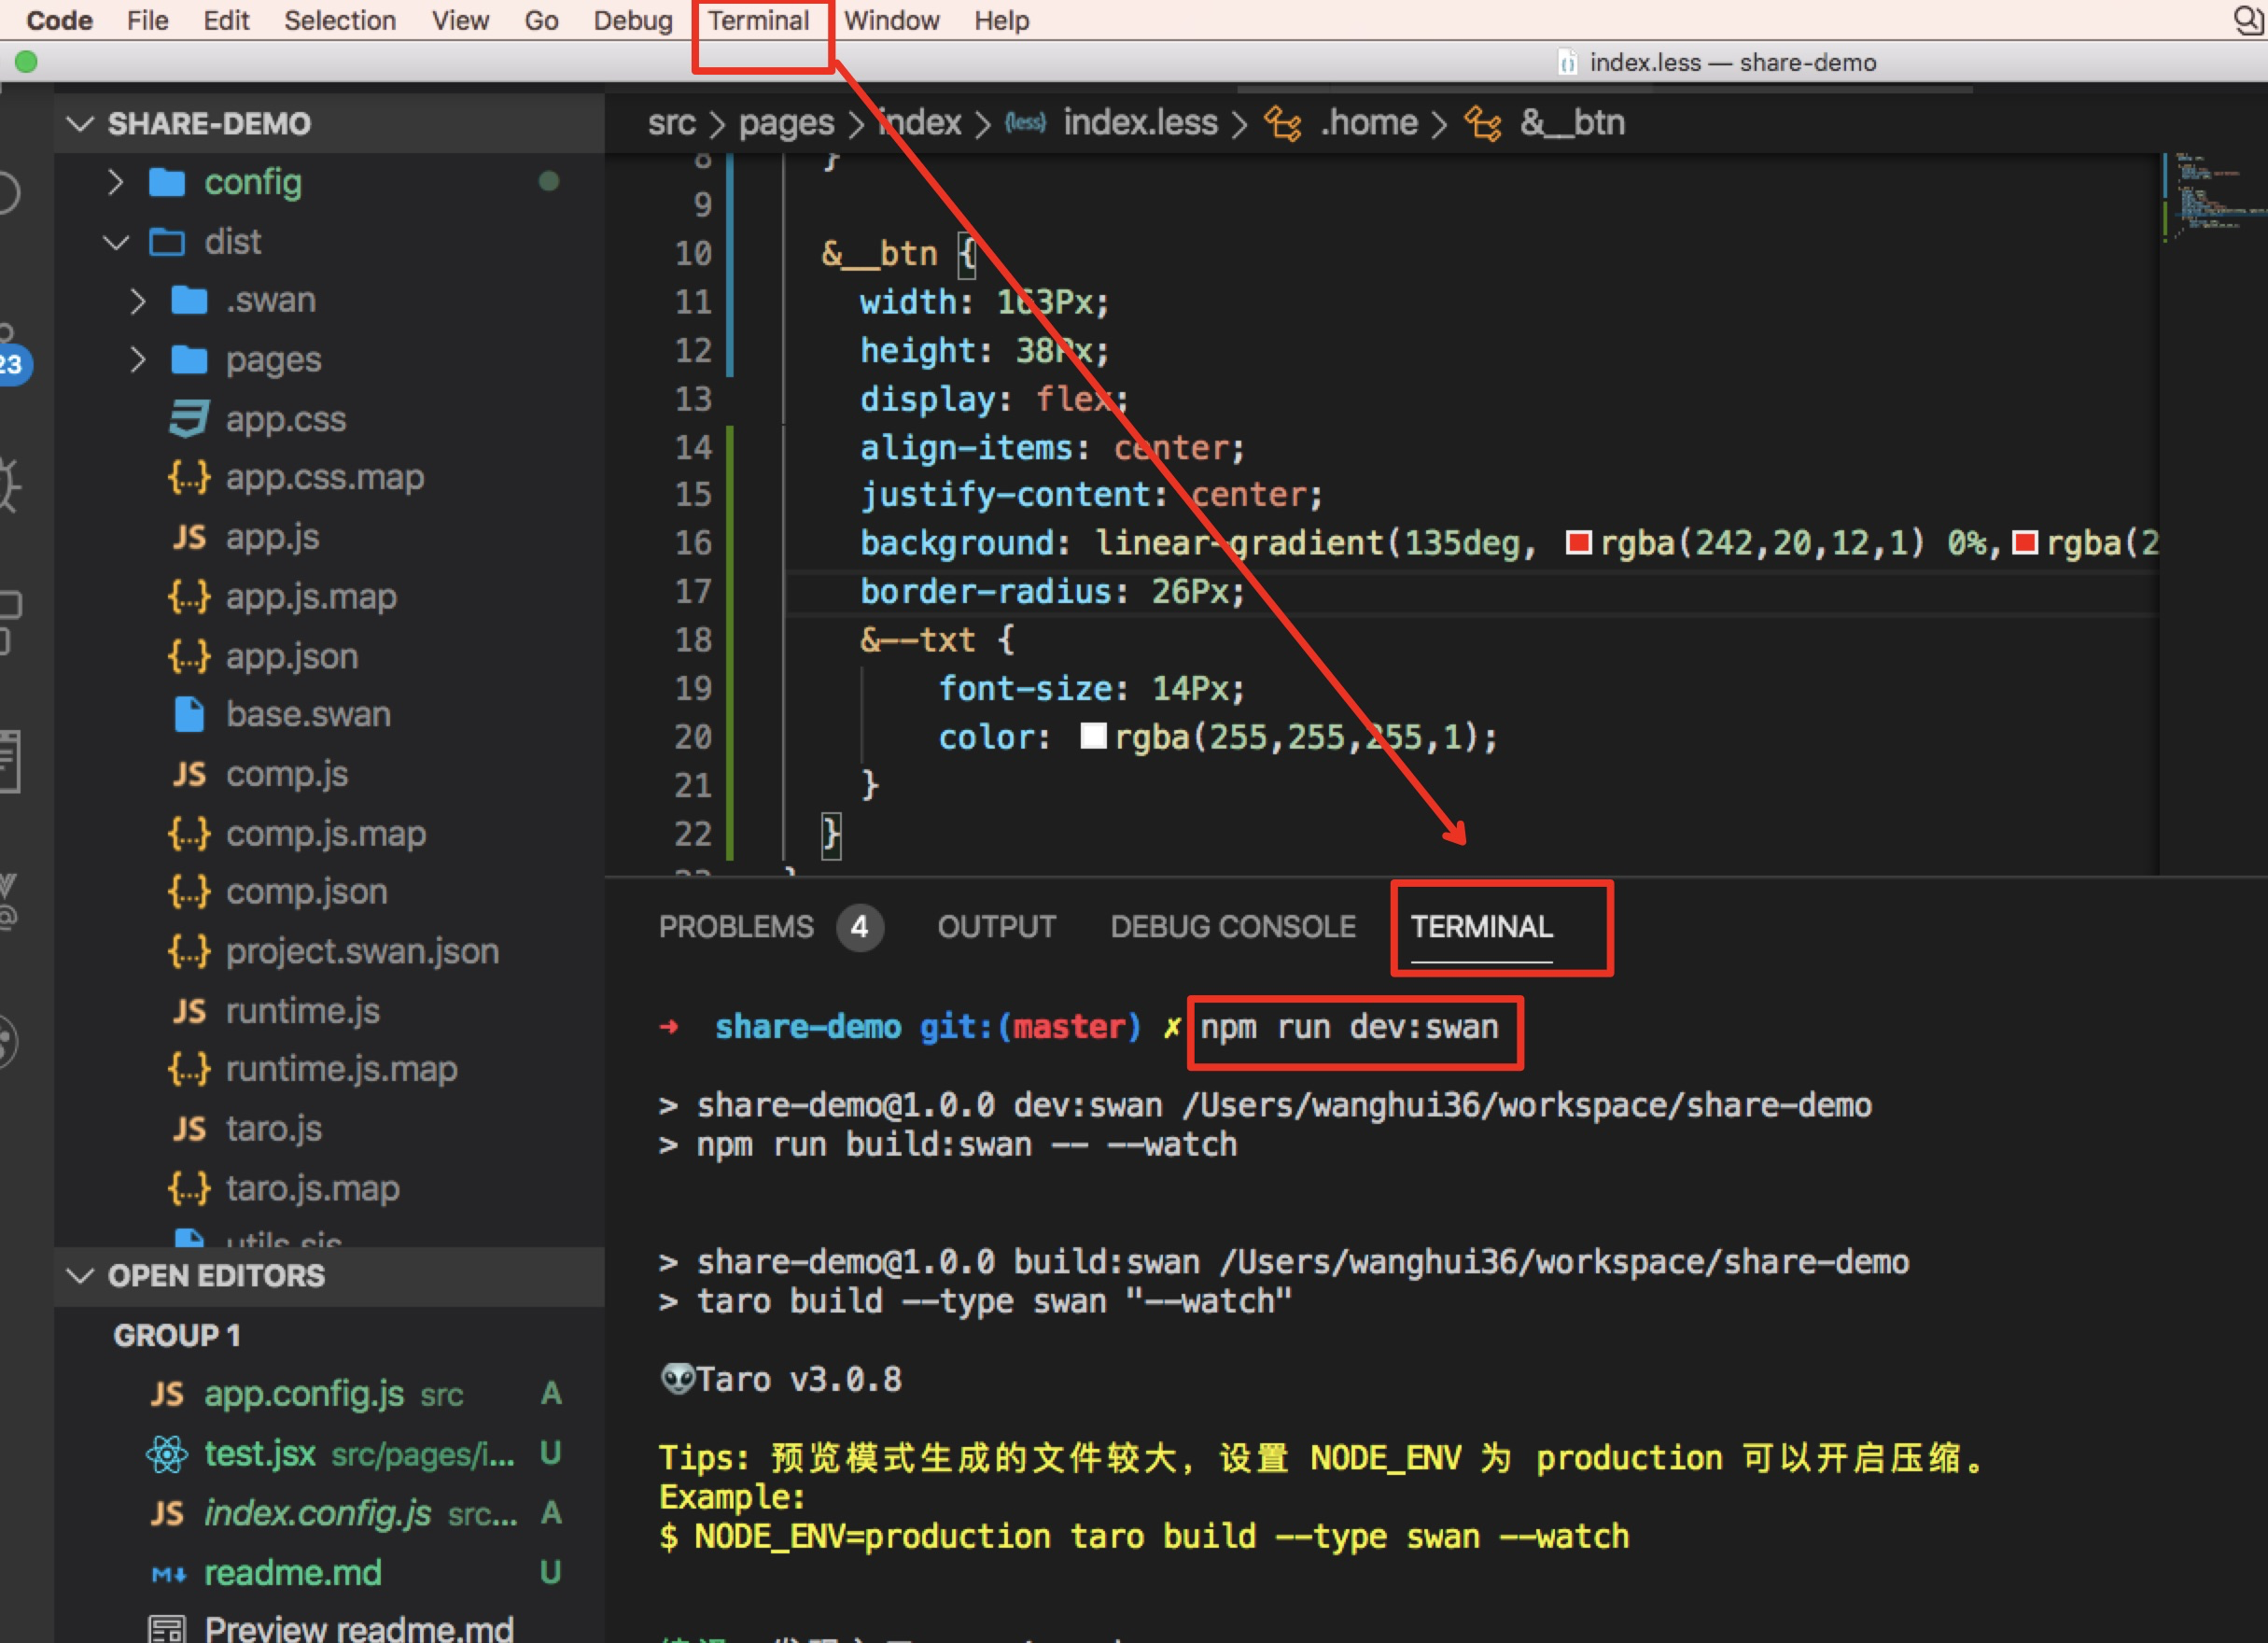The height and width of the screenshot is (1643, 2268).
Task: Switch to the PROBLEMS tab
Action: (x=736, y=927)
